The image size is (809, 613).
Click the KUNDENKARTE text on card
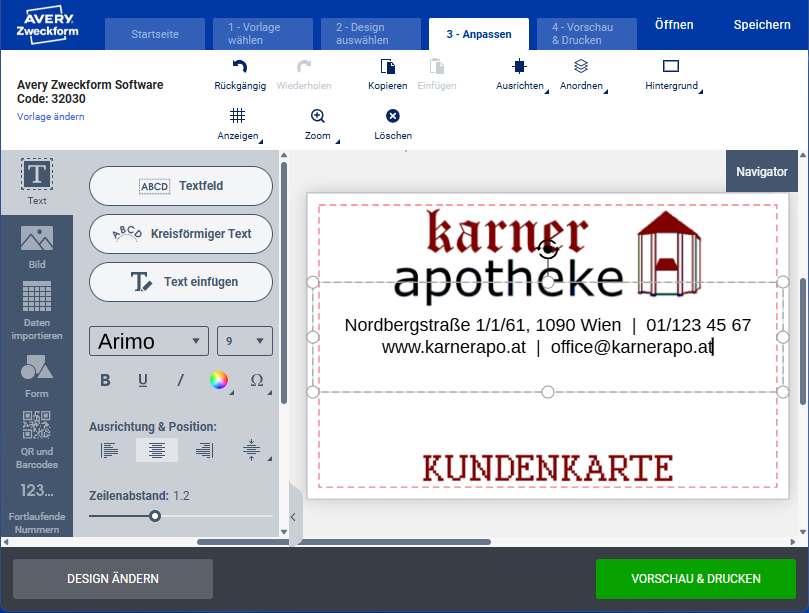click(547, 468)
